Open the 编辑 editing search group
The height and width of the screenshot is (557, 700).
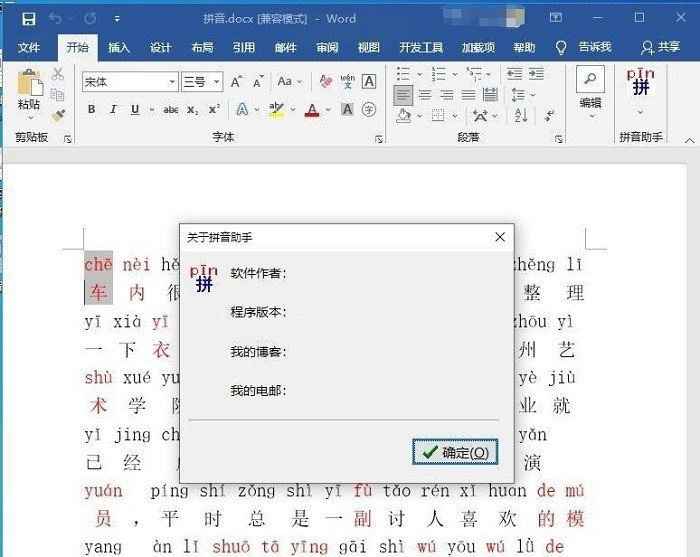[590, 93]
